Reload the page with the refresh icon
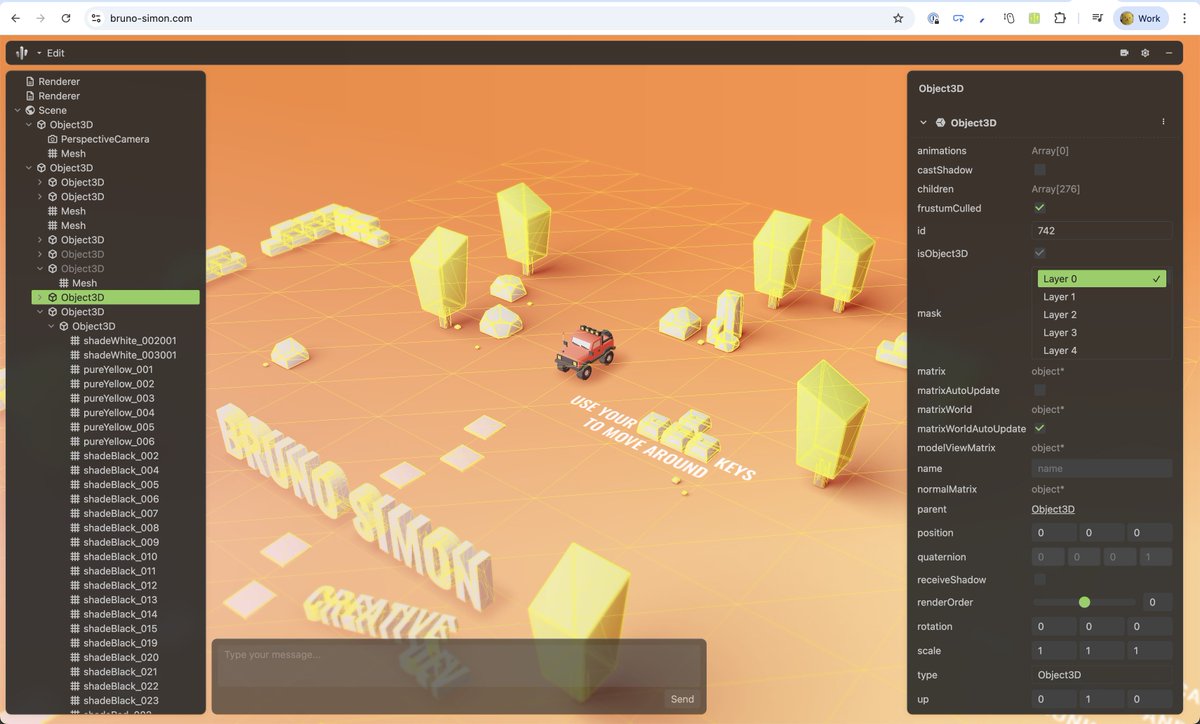Image resolution: width=1200 pixels, height=724 pixels. point(66,18)
